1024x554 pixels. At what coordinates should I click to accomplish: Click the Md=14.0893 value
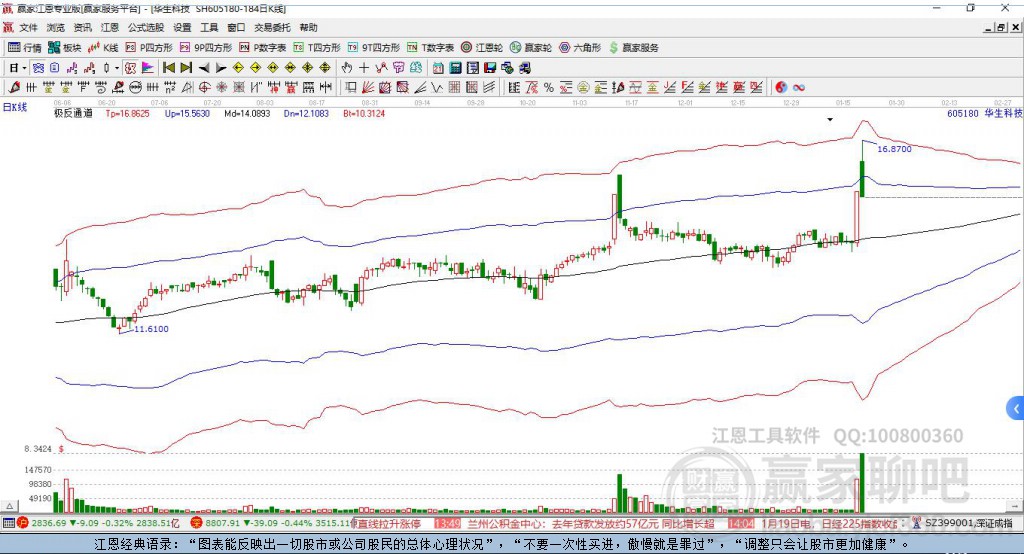[x=248, y=113]
